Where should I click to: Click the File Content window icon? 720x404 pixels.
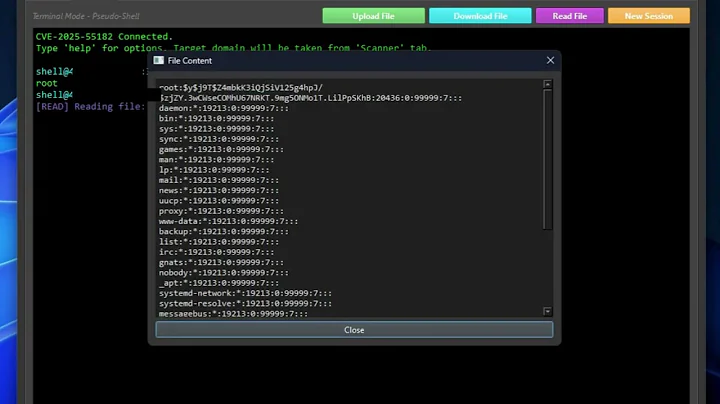pyautogui.click(x=159, y=61)
